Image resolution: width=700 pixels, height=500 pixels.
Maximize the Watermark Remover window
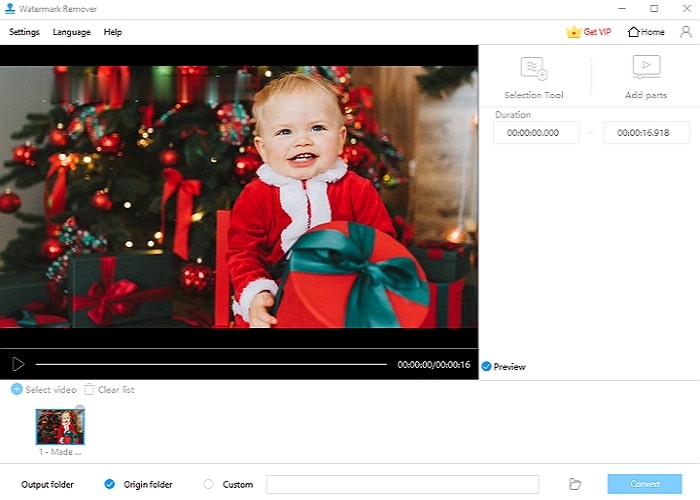point(654,8)
